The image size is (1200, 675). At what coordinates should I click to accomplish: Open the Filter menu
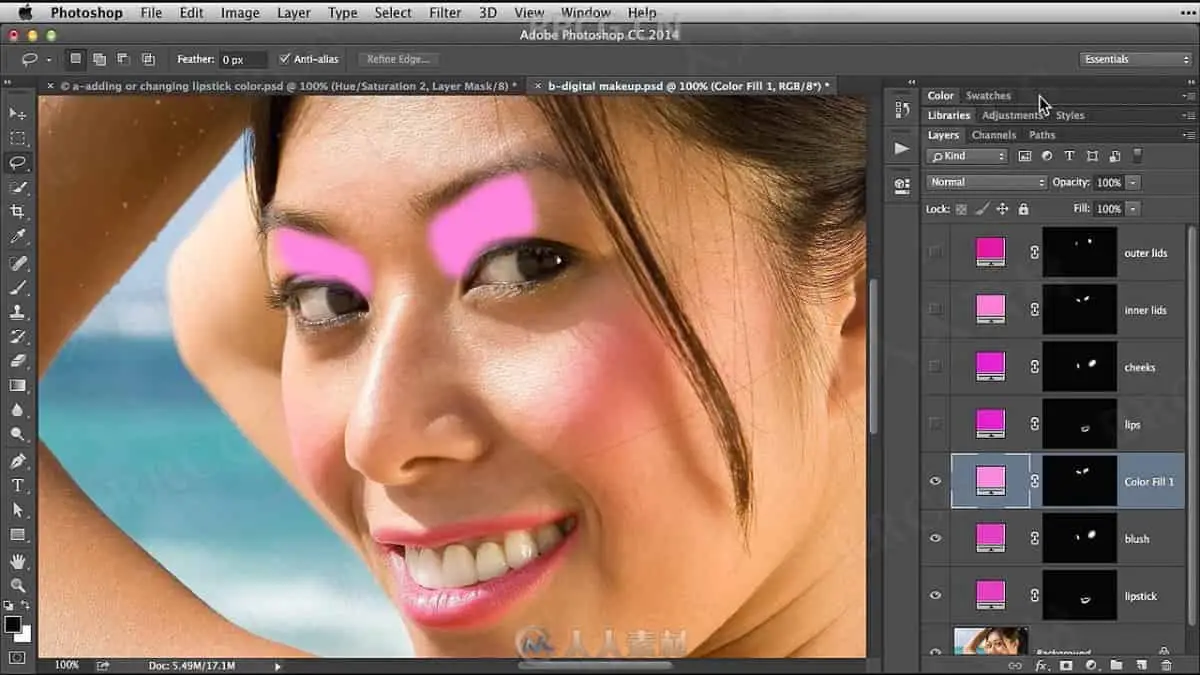[445, 13]
